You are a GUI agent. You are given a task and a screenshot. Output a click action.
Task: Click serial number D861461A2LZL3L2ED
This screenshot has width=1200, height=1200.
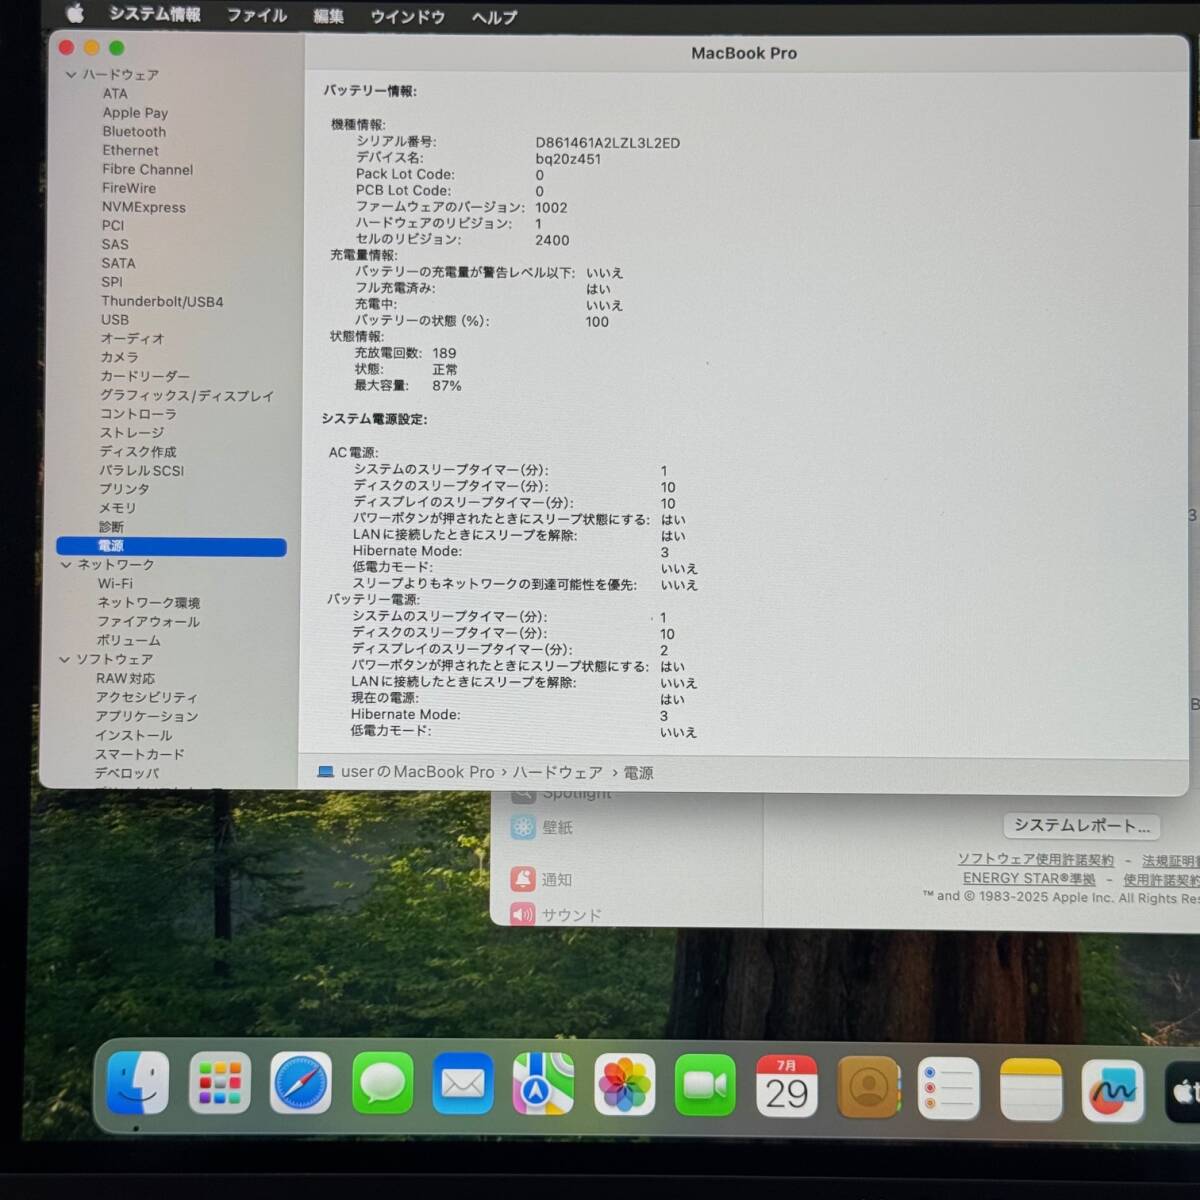pos(607,143)
